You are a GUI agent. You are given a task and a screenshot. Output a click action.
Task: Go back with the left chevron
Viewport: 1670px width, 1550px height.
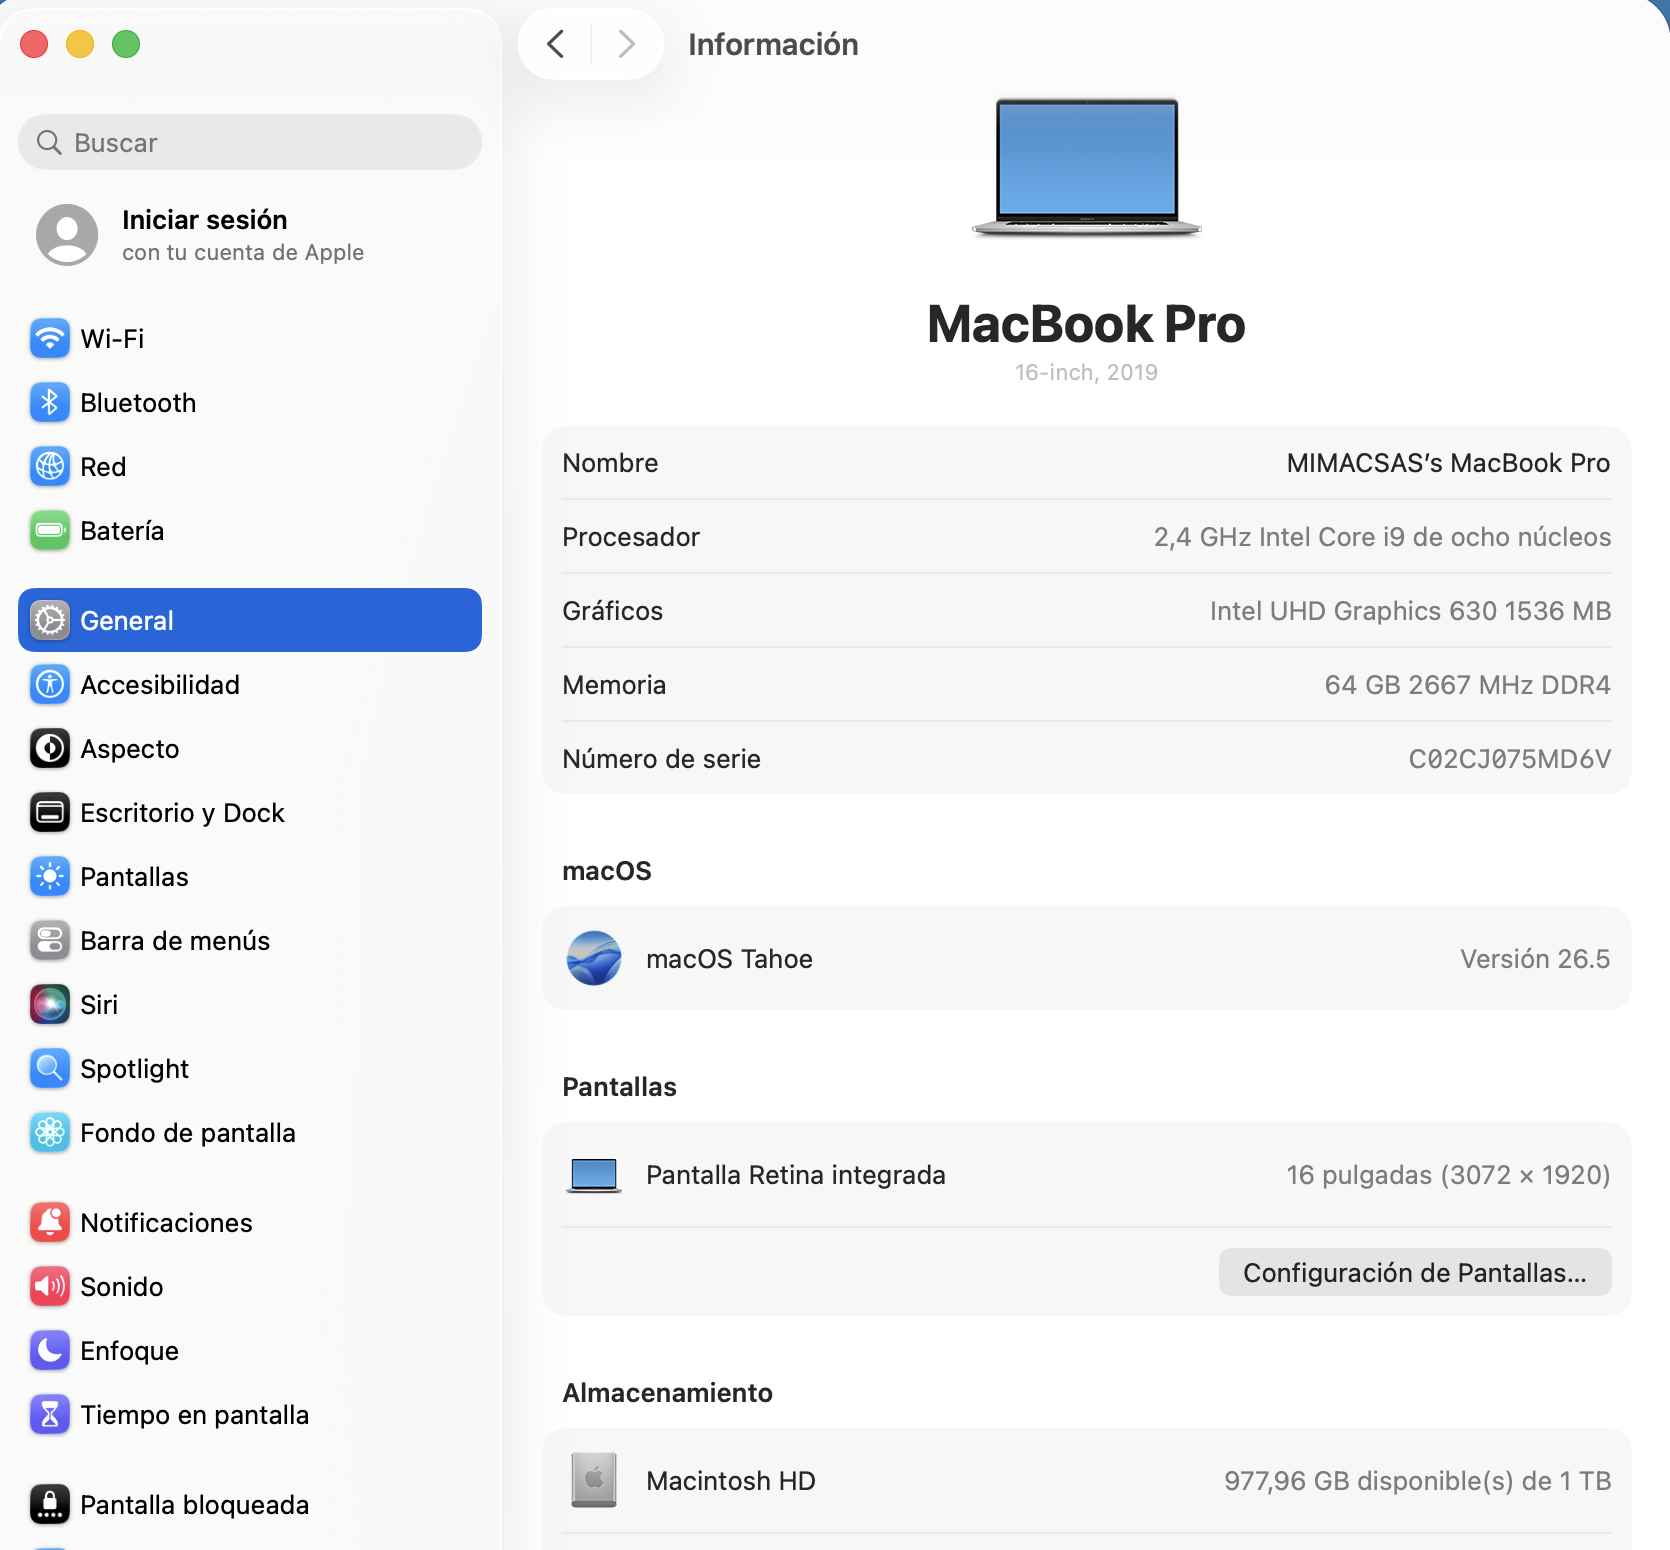556,44
